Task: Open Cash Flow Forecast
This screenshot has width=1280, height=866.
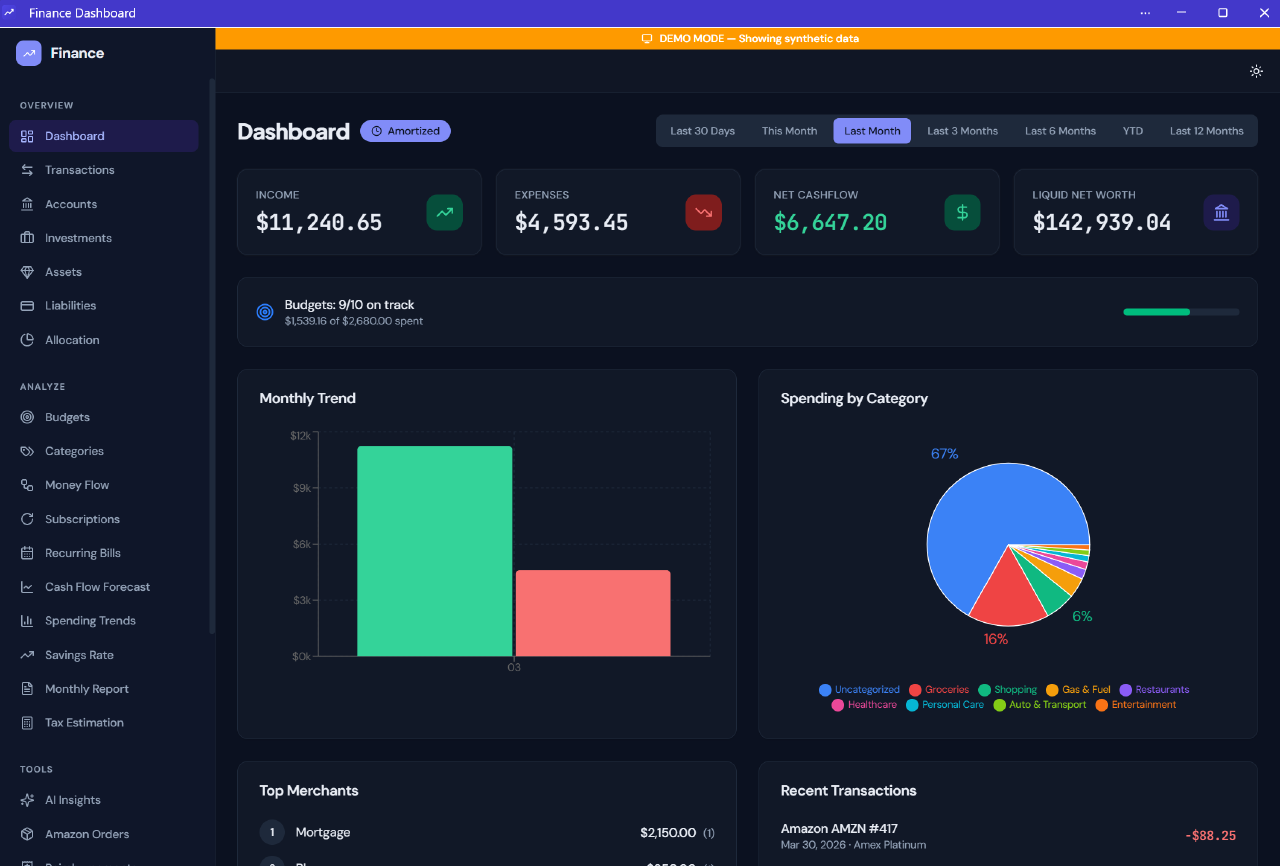Action: click(98, 586)
